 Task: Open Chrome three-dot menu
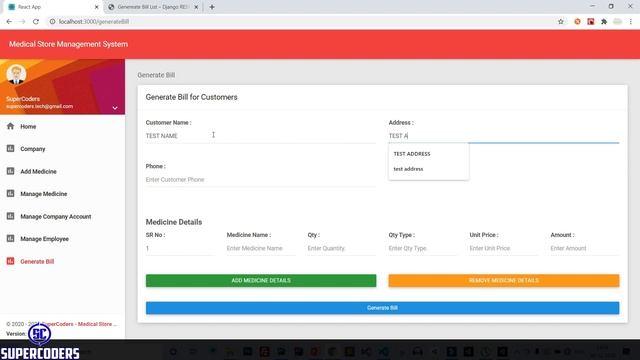631,22
